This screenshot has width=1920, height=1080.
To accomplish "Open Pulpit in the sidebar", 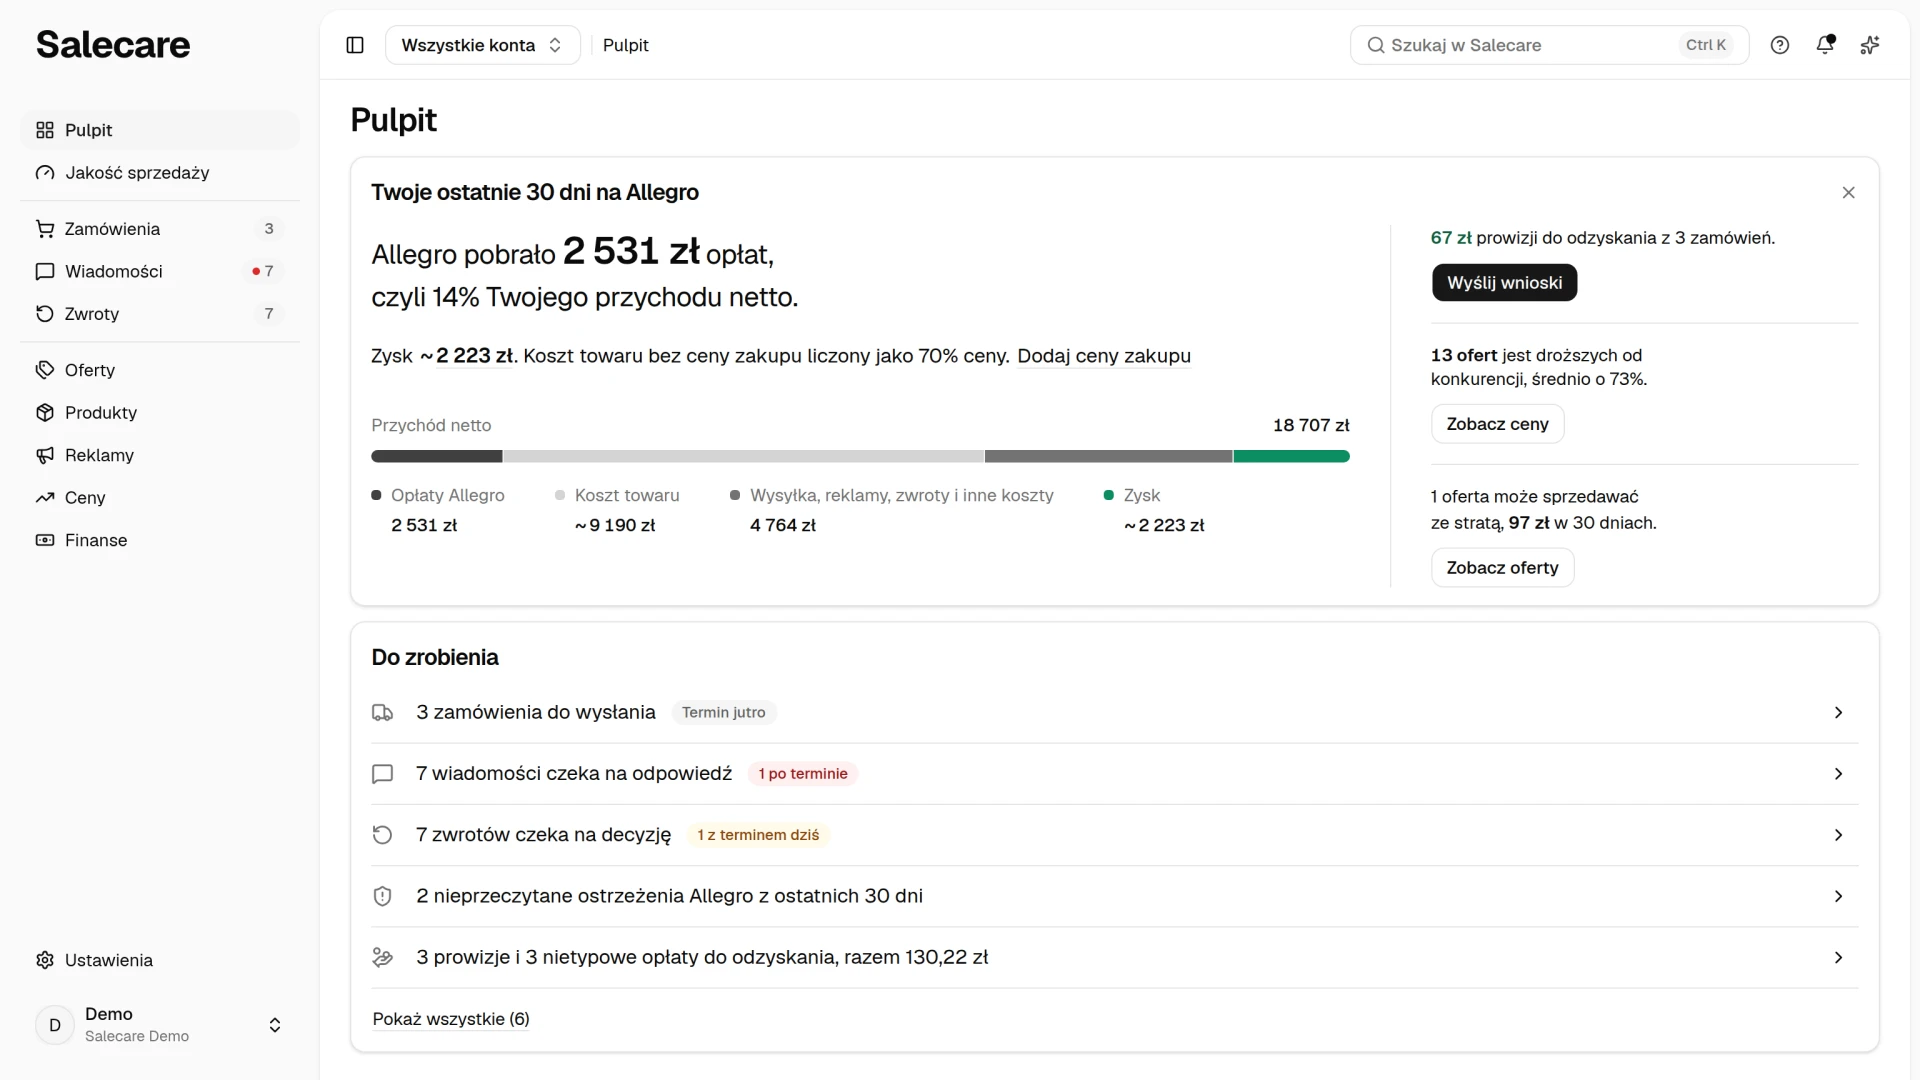I will [160, 130].
